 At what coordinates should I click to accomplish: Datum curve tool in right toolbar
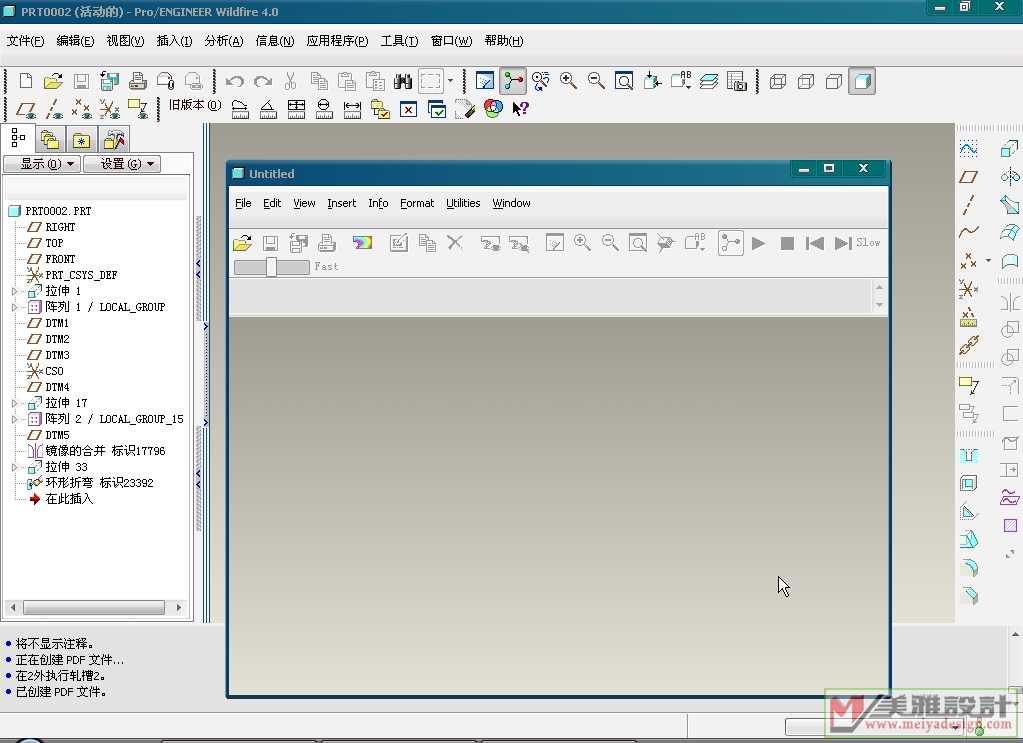coord(969,232)
